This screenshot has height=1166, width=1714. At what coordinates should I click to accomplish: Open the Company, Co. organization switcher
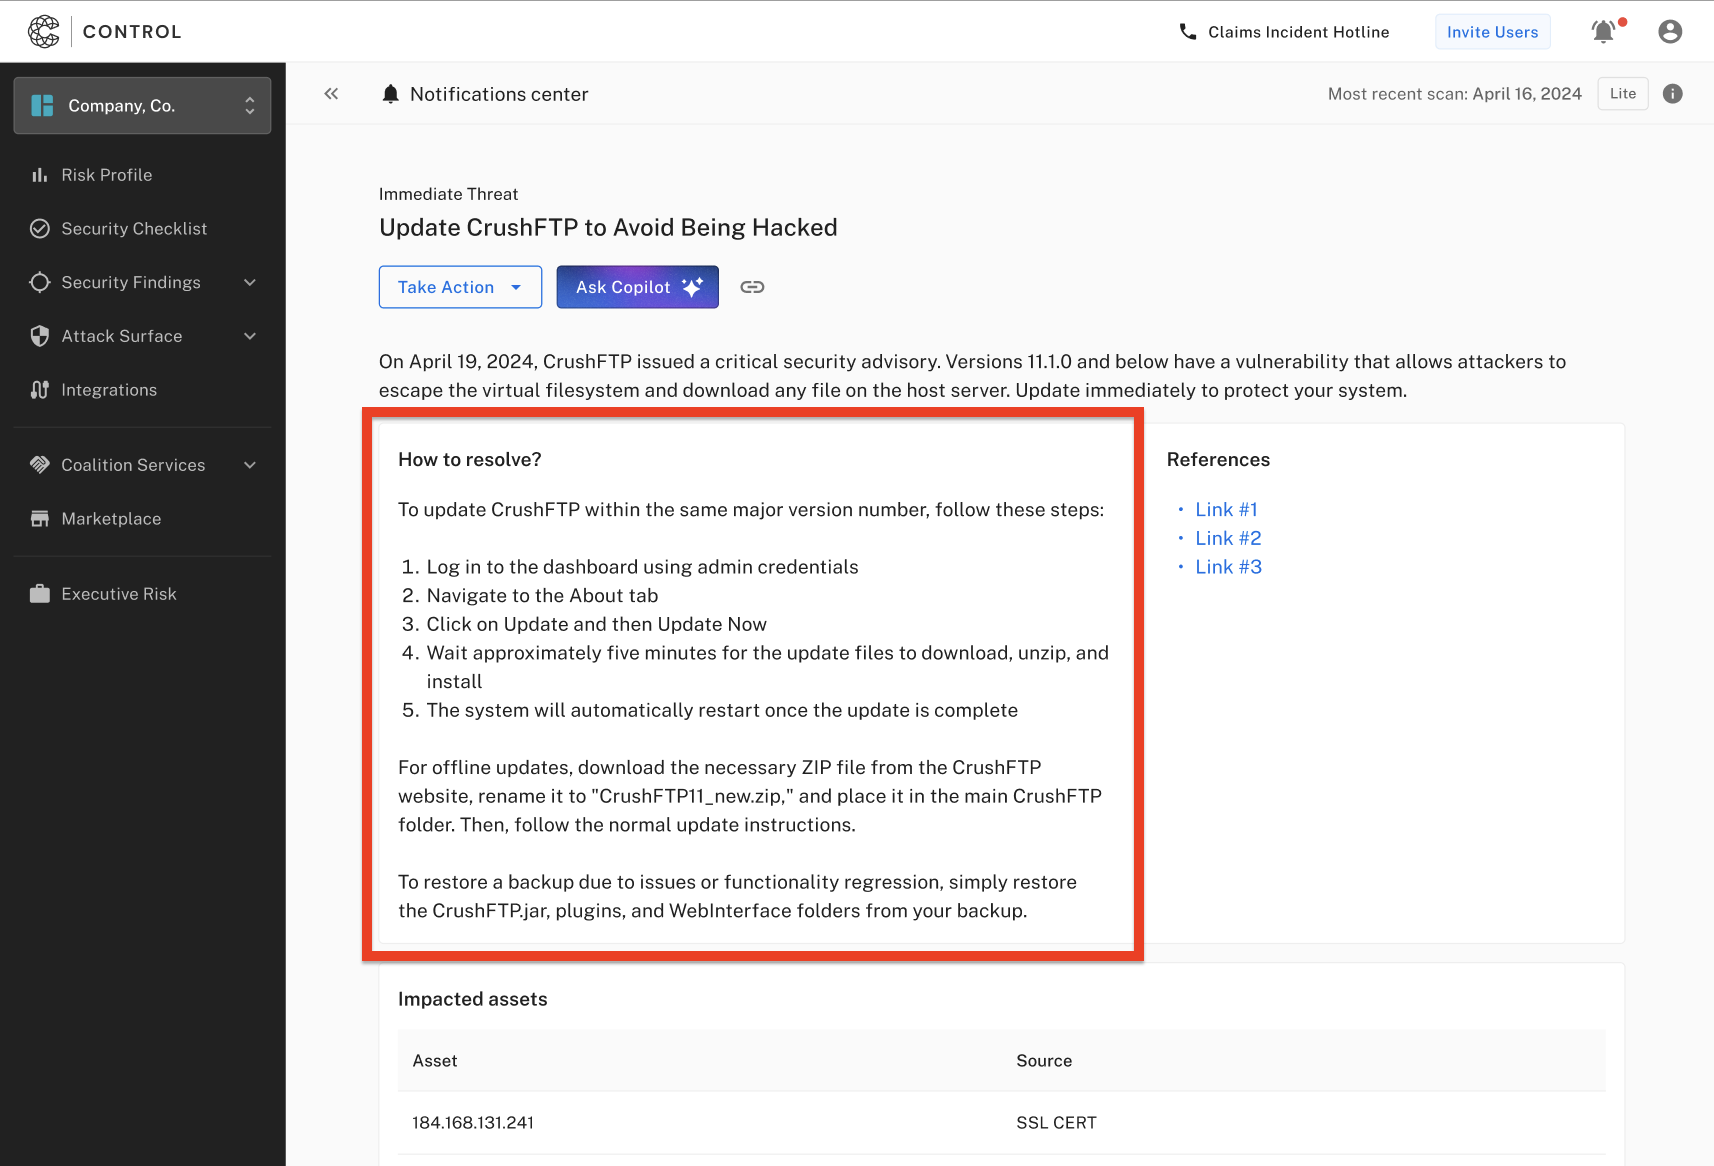142,106
